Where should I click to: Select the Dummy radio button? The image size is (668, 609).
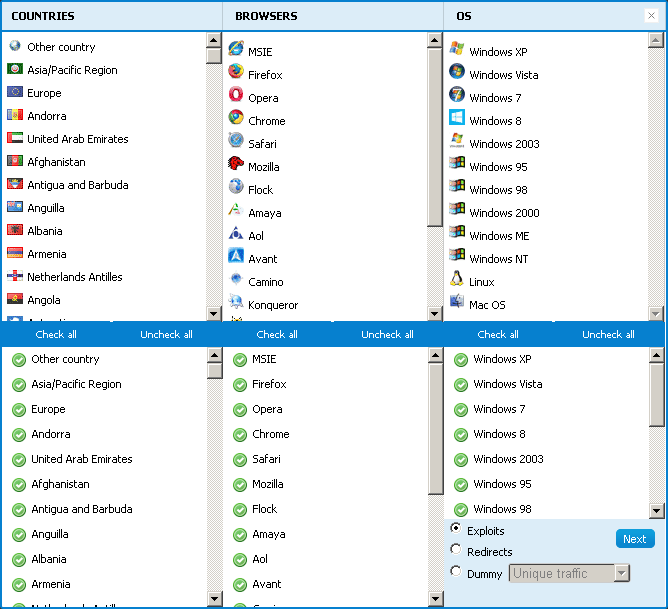[456, 571]
